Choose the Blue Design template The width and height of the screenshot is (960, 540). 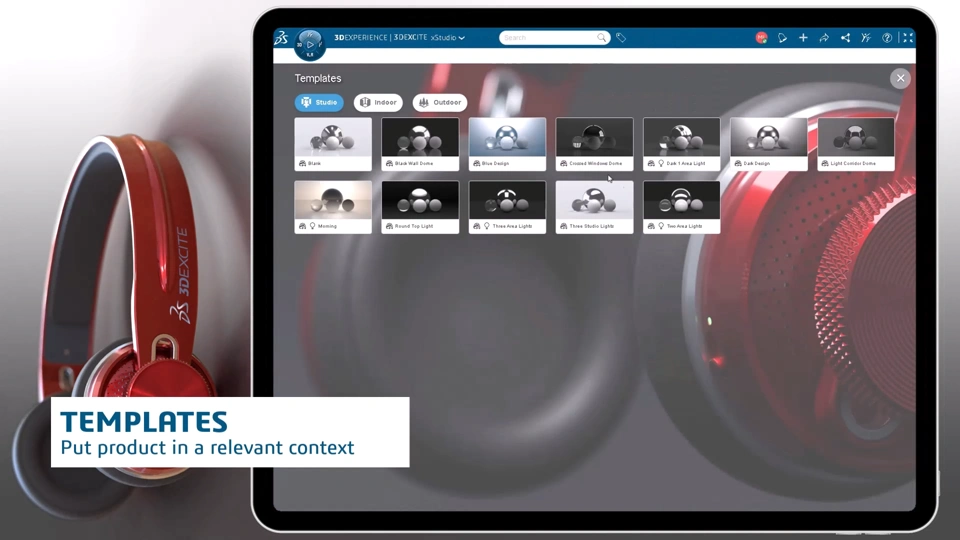click(x=507, y=144)
